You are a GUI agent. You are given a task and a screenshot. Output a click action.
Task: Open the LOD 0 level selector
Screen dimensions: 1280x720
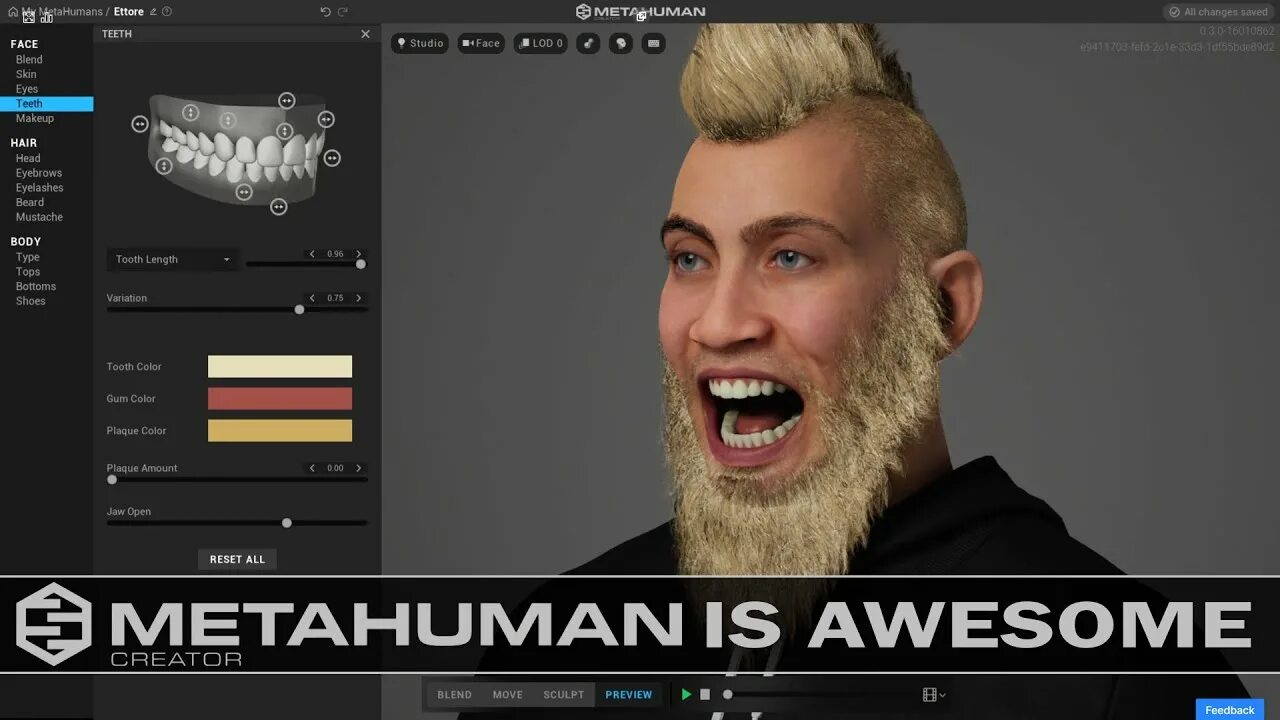click(x=541, y=43)
